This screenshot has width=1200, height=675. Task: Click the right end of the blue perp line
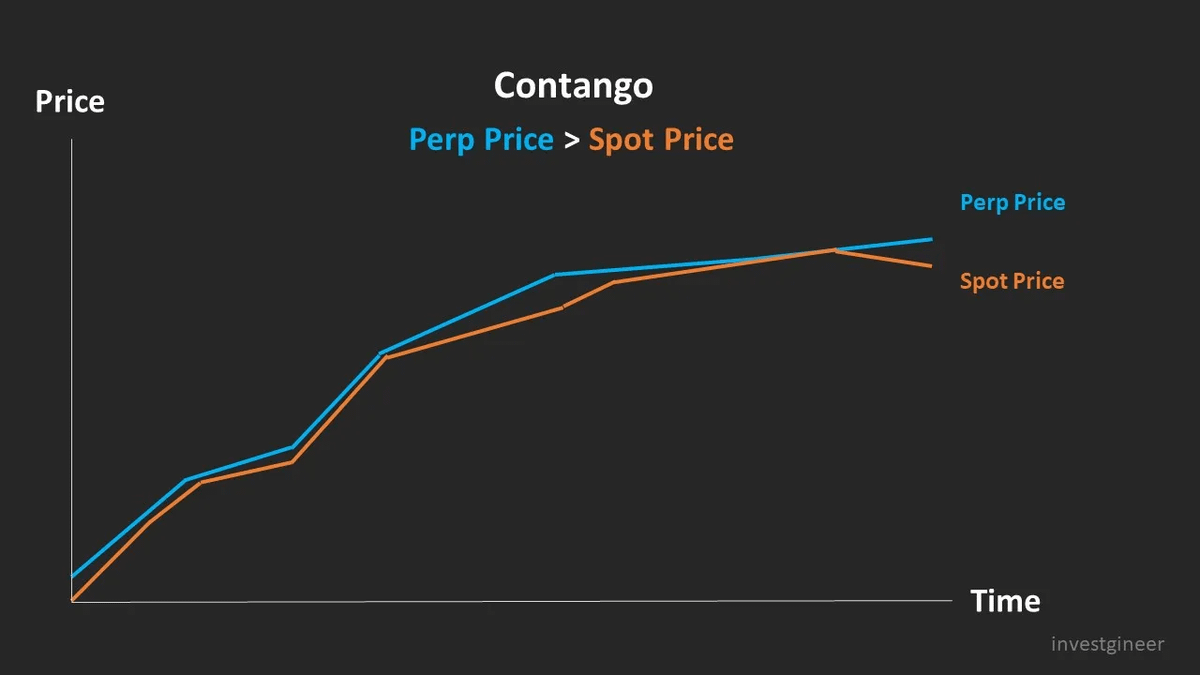tap(931, 239)
